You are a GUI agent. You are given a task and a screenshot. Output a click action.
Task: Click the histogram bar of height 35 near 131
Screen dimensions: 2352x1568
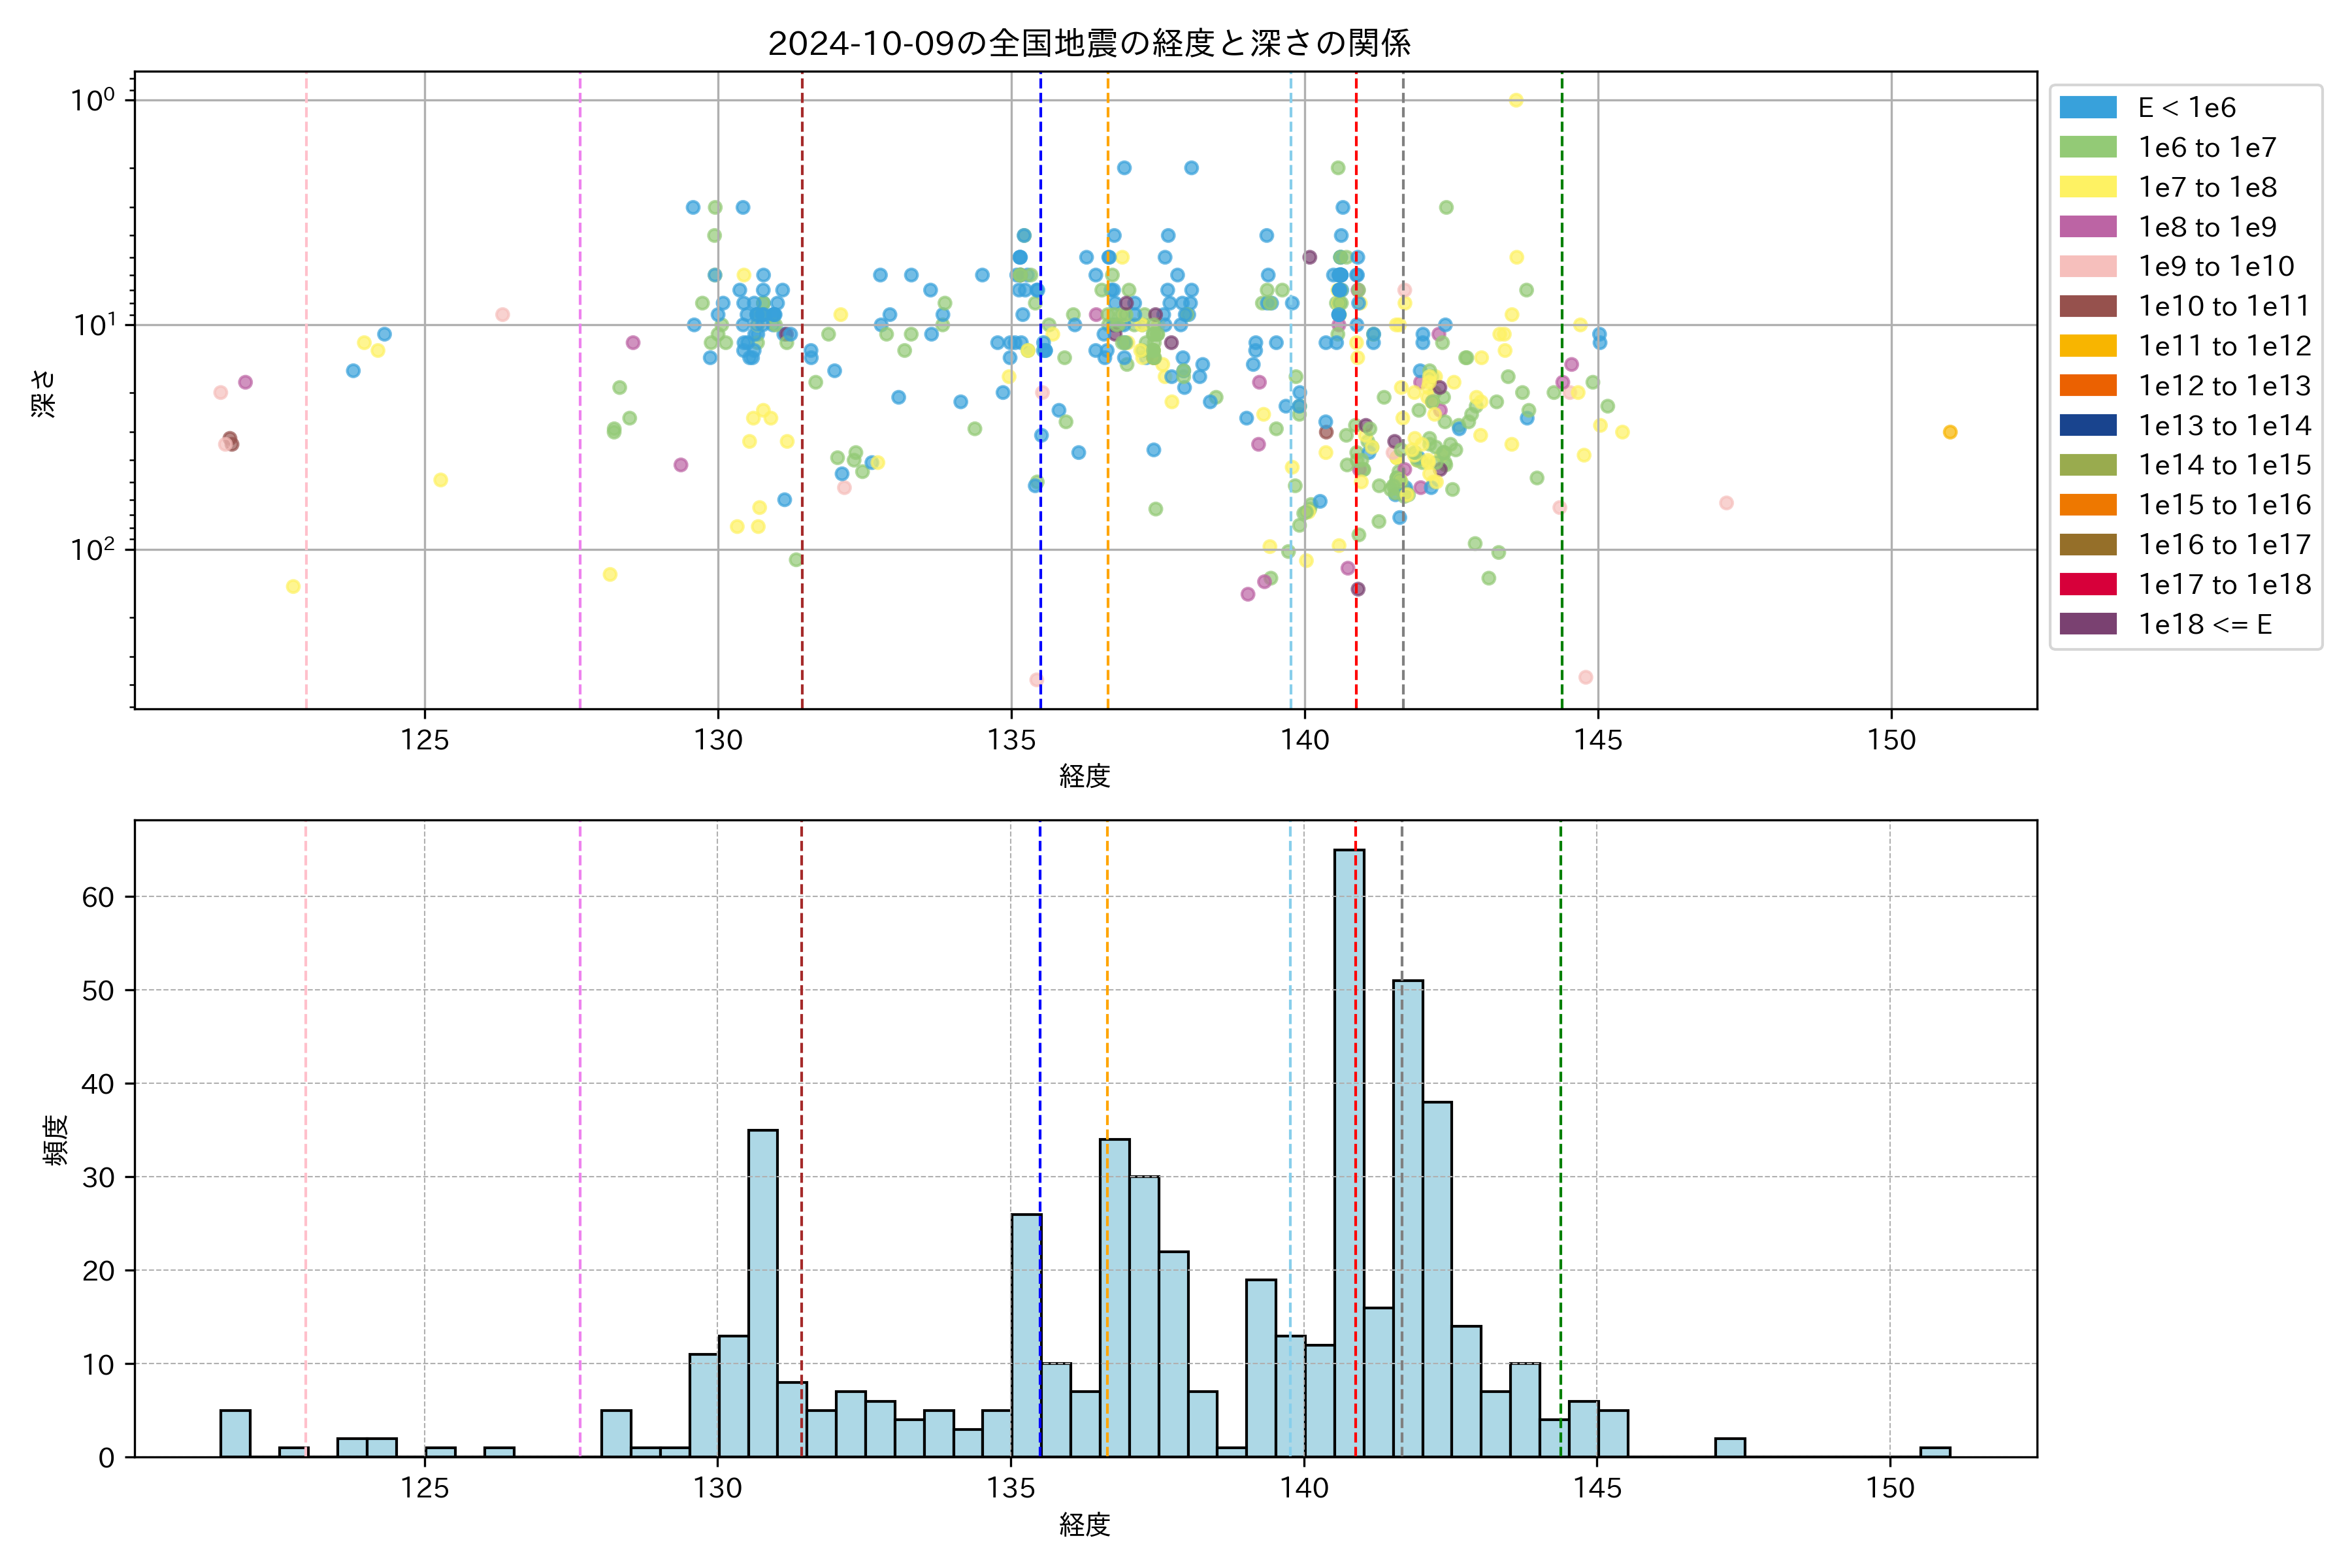[762, 1292]
